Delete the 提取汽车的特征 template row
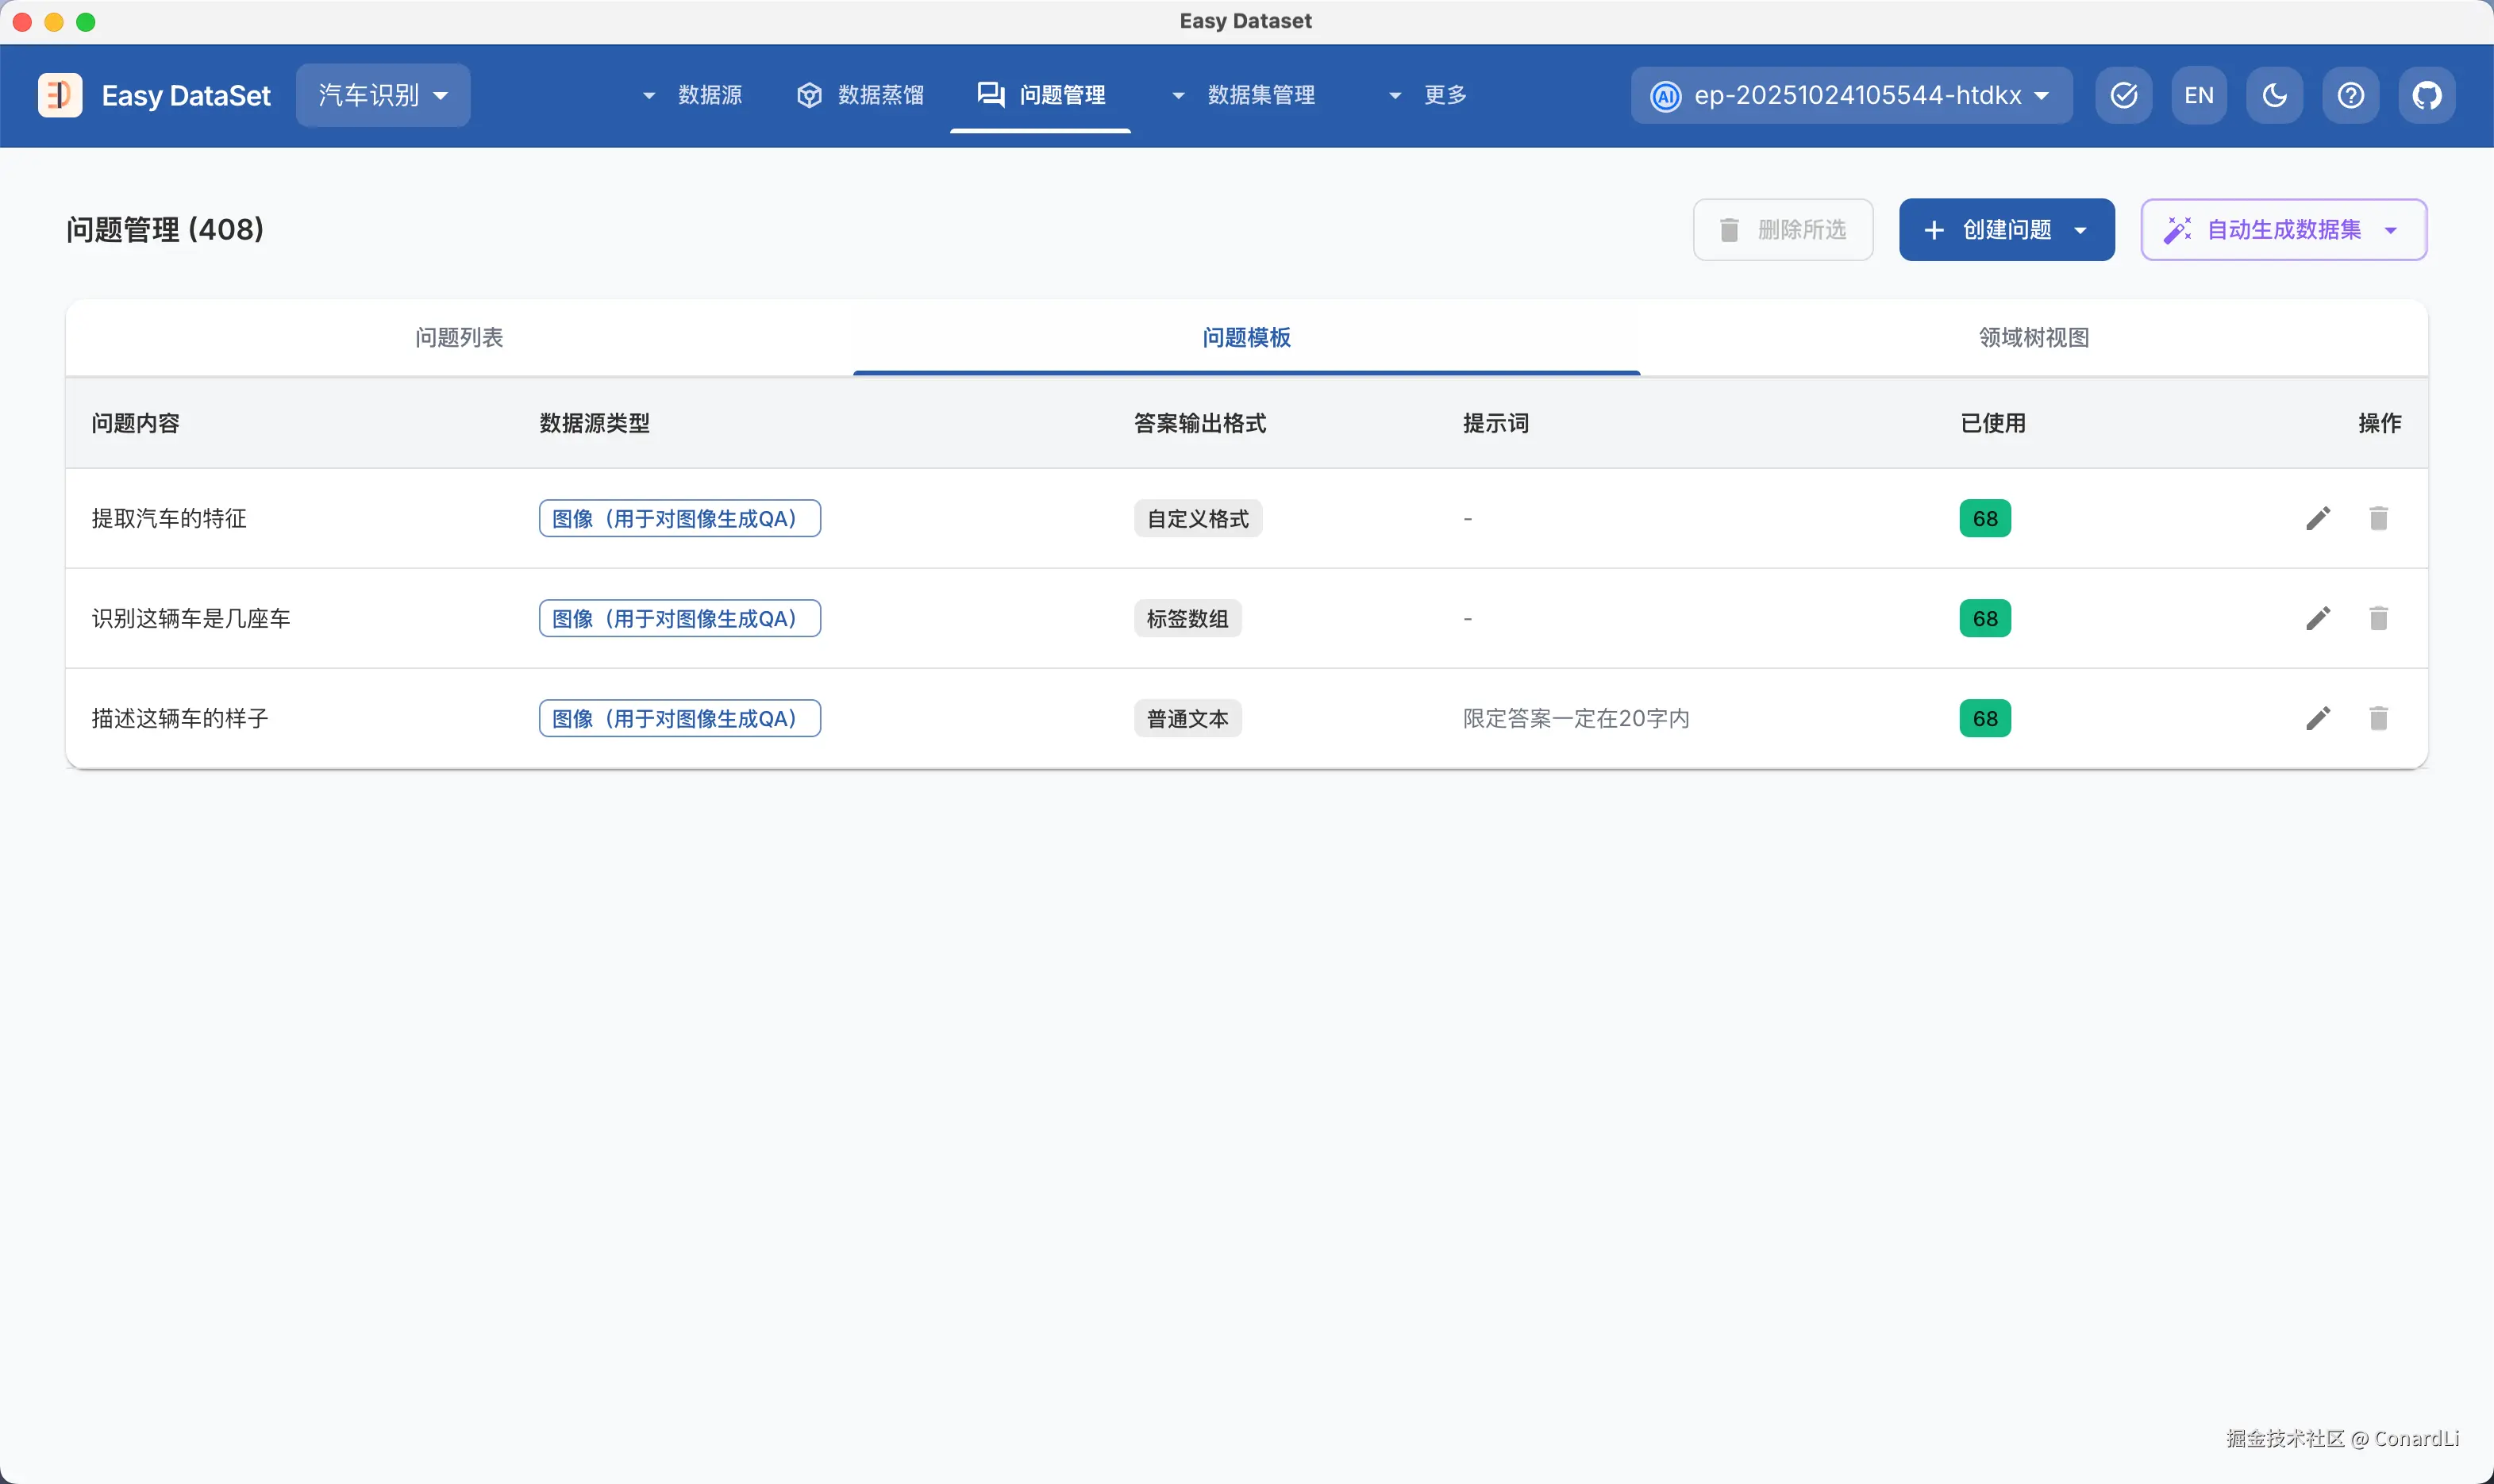The width and height of the screenshot is (2494, 1484). click(2378, 518)
